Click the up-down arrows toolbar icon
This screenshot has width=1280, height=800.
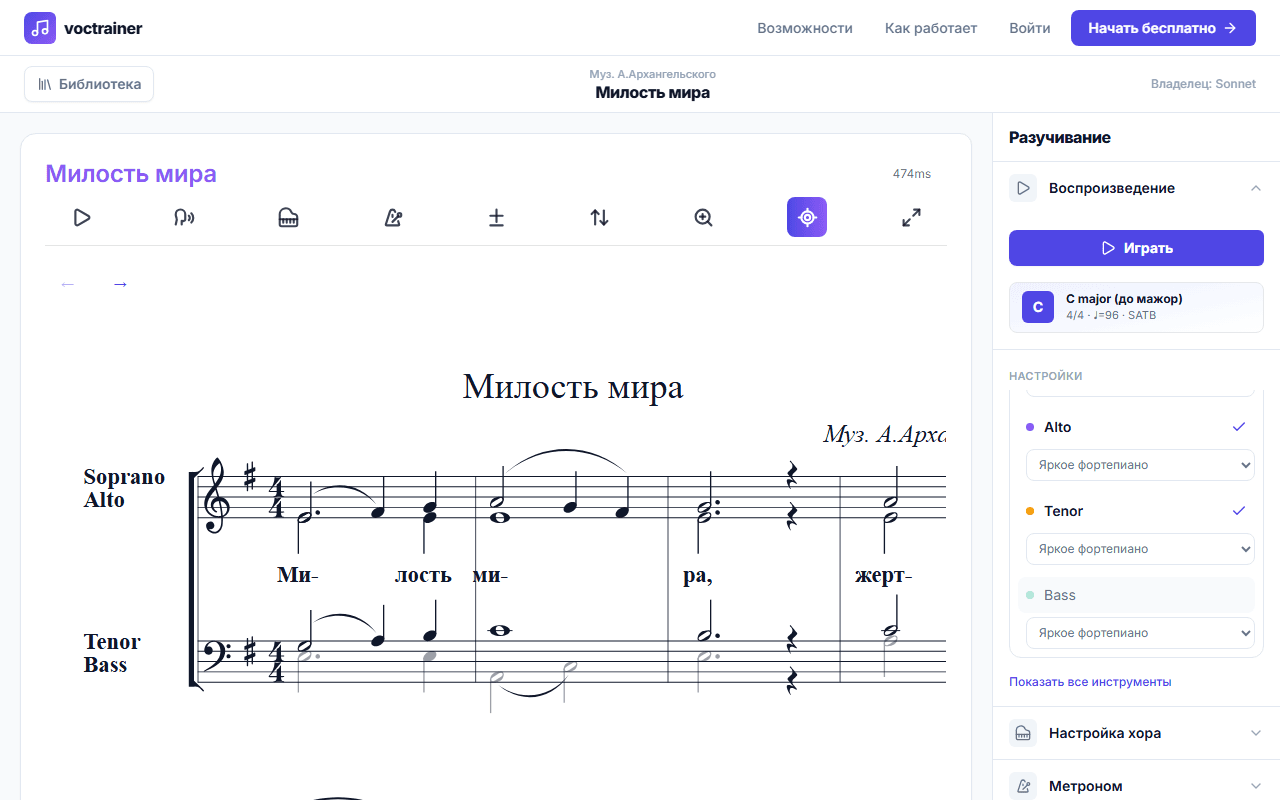coord(599,217)
